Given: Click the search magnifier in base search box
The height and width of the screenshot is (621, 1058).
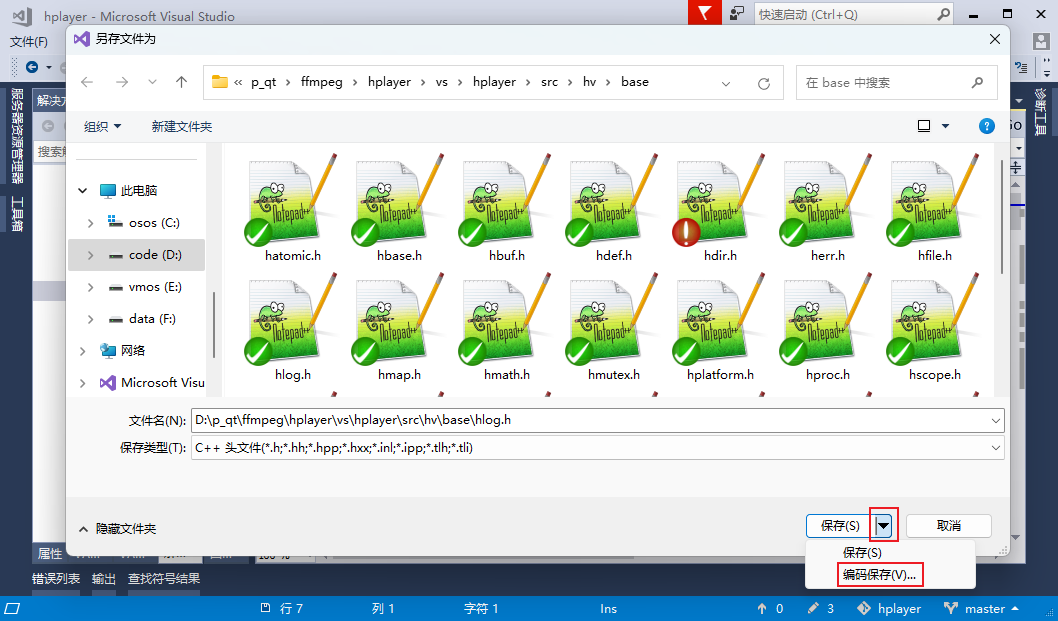Looking at the screenshot, I should click(977, 83).
